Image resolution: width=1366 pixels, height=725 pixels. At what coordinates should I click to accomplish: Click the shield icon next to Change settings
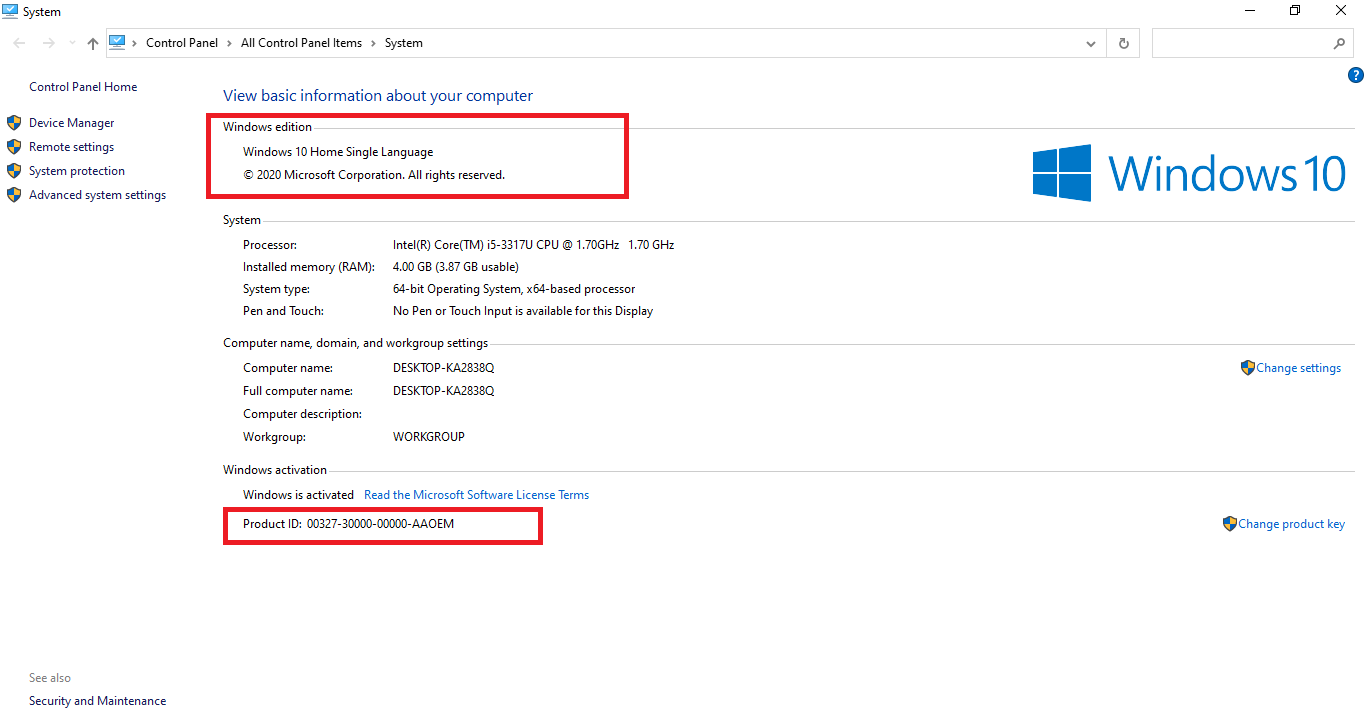pyautogui.click(x=1247, y=368)
